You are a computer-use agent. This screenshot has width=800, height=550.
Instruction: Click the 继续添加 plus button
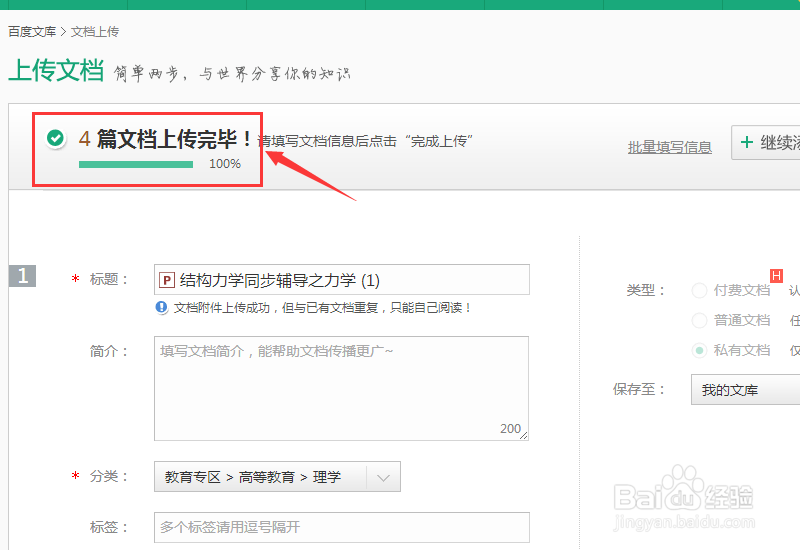pyautogui.click(x=765, y=142)
